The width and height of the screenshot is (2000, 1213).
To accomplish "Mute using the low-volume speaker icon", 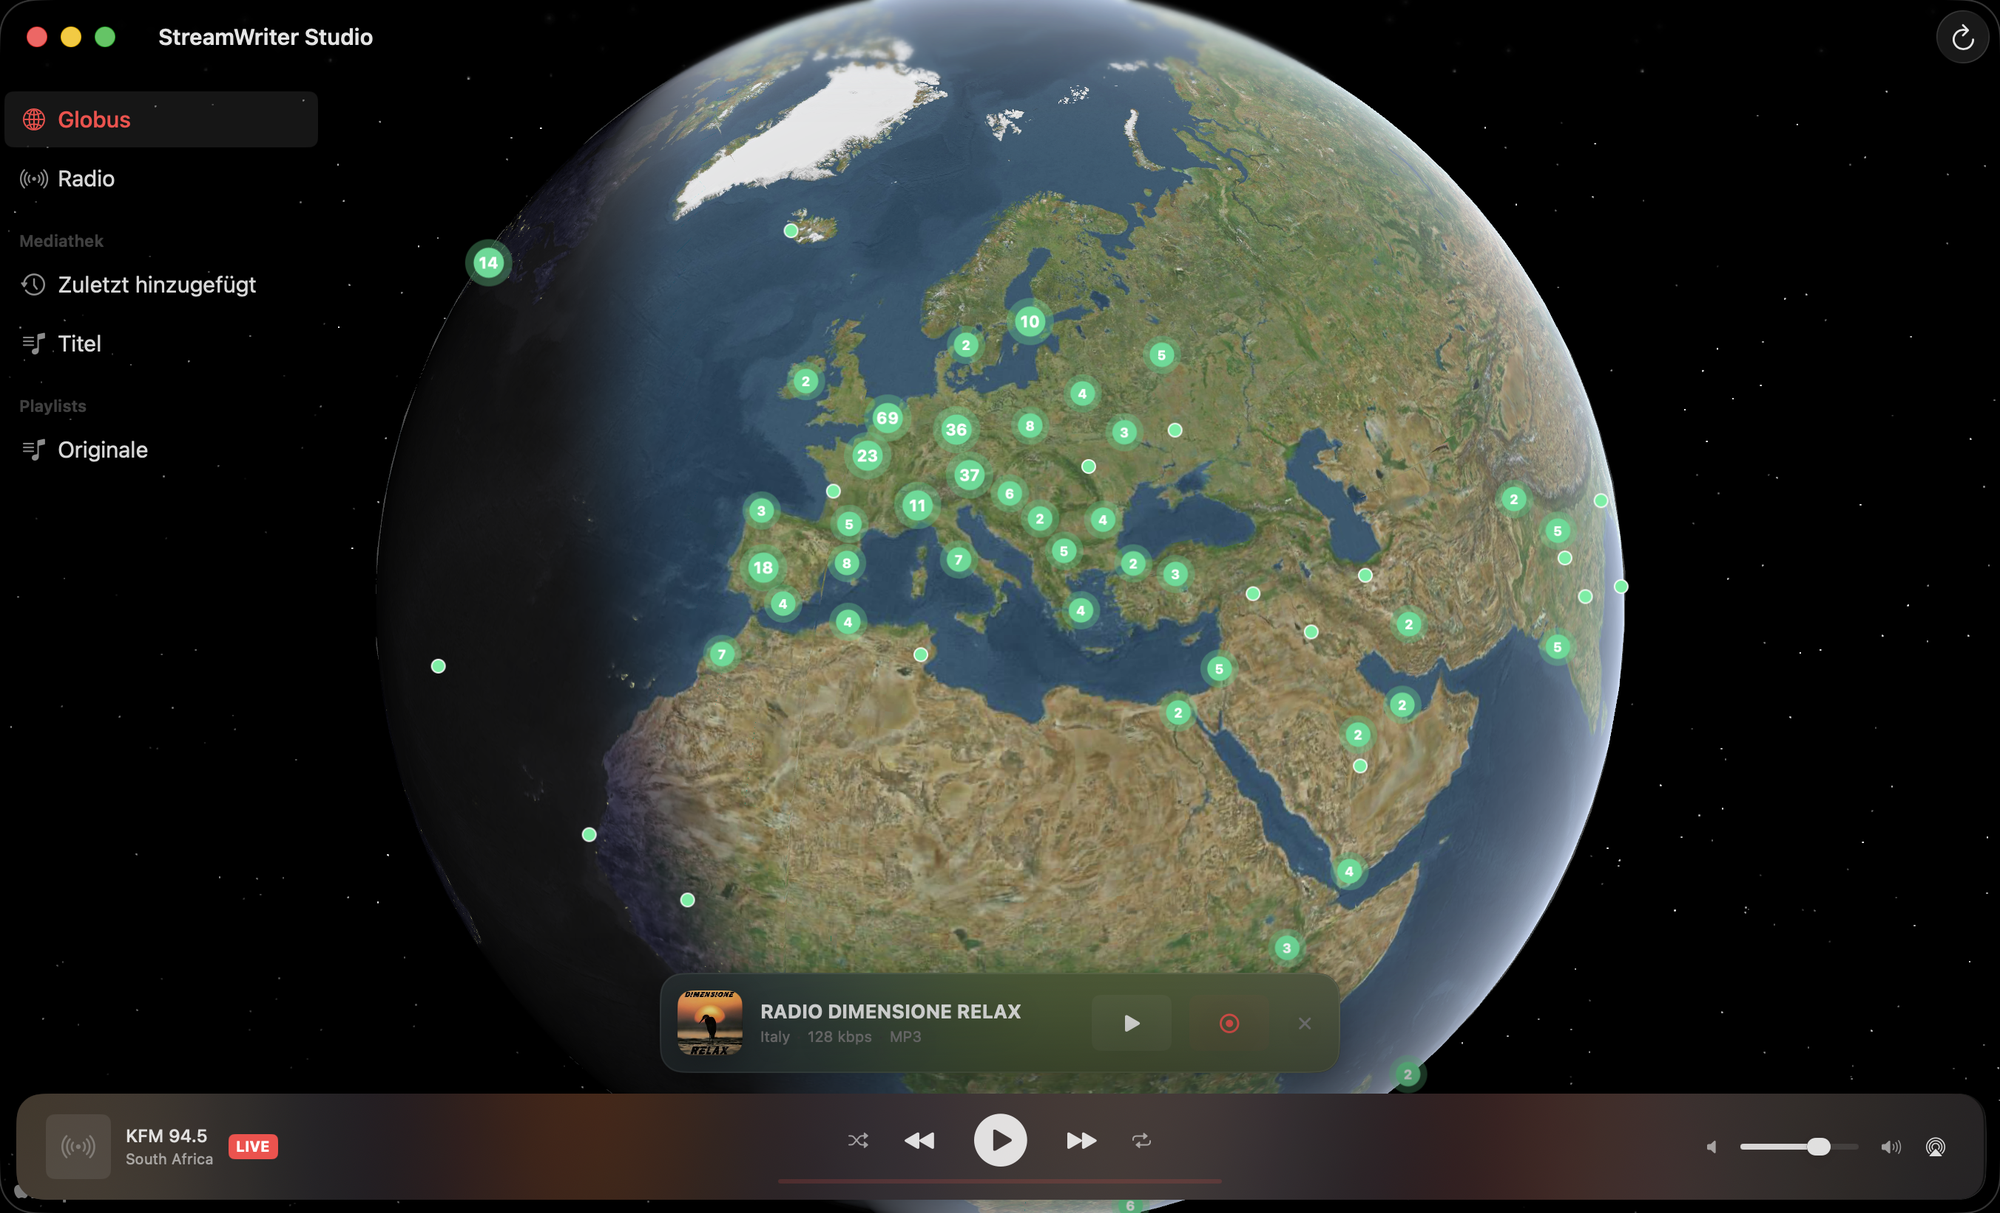I will 1712,1147.
